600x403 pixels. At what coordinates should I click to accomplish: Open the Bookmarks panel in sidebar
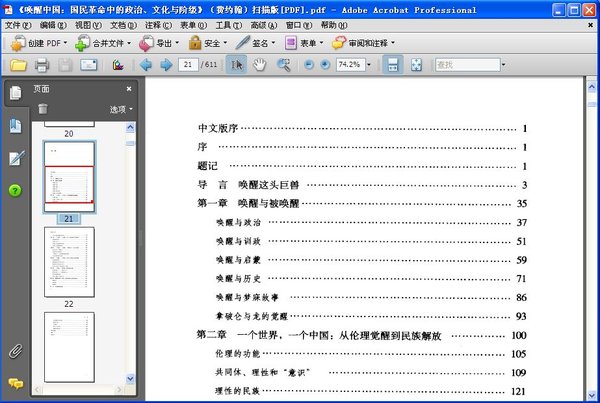click(15, 125)
